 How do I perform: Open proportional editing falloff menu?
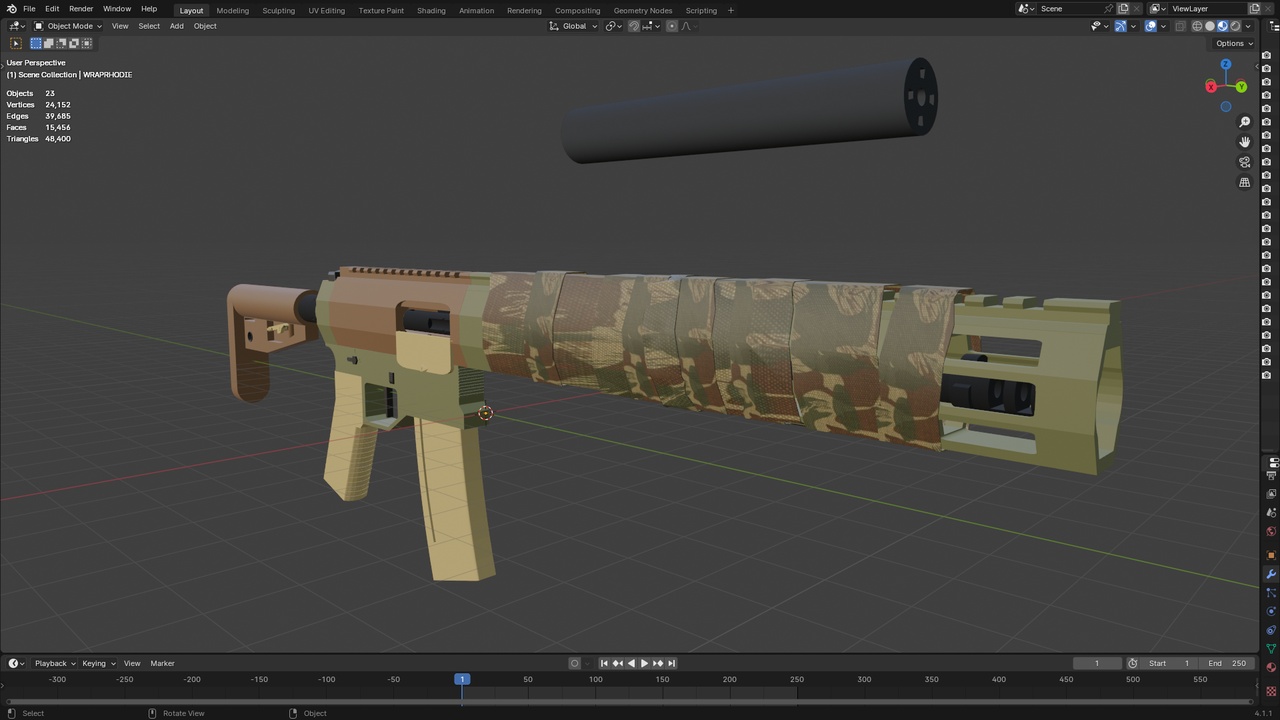pyautogui.click(x=688, y=26)
